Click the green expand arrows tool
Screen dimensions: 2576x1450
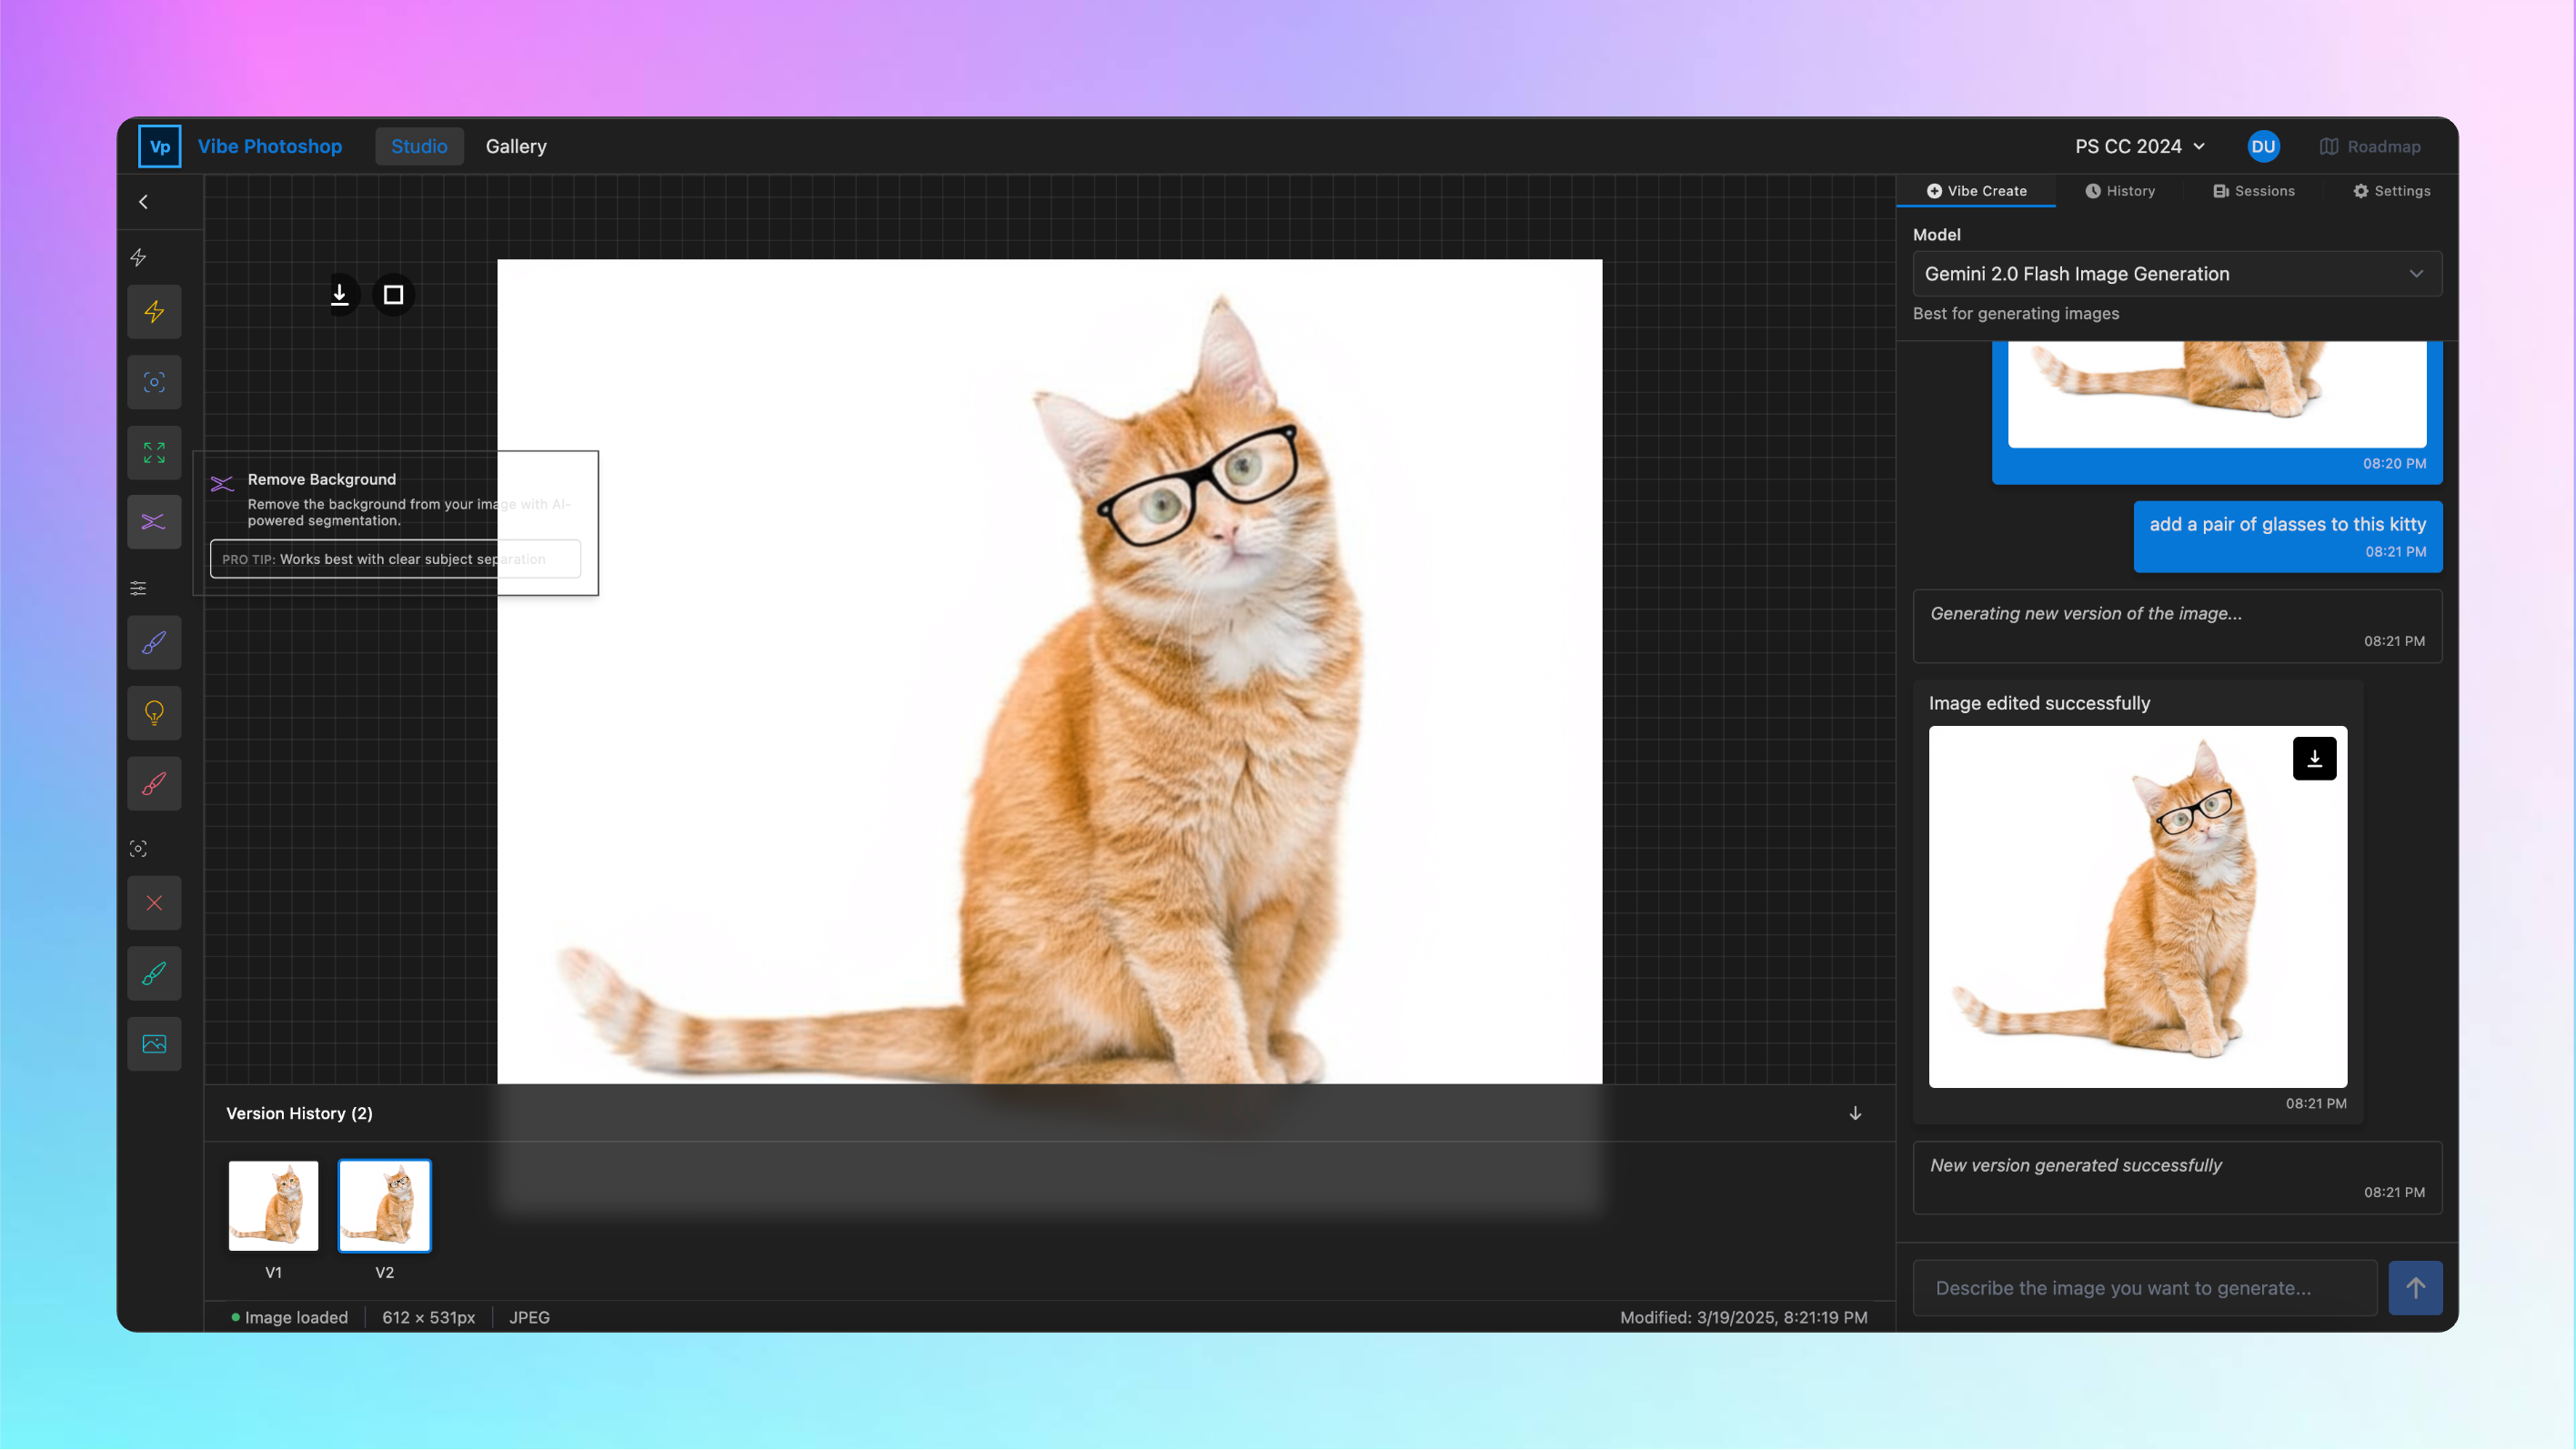[x=154, y=452]
